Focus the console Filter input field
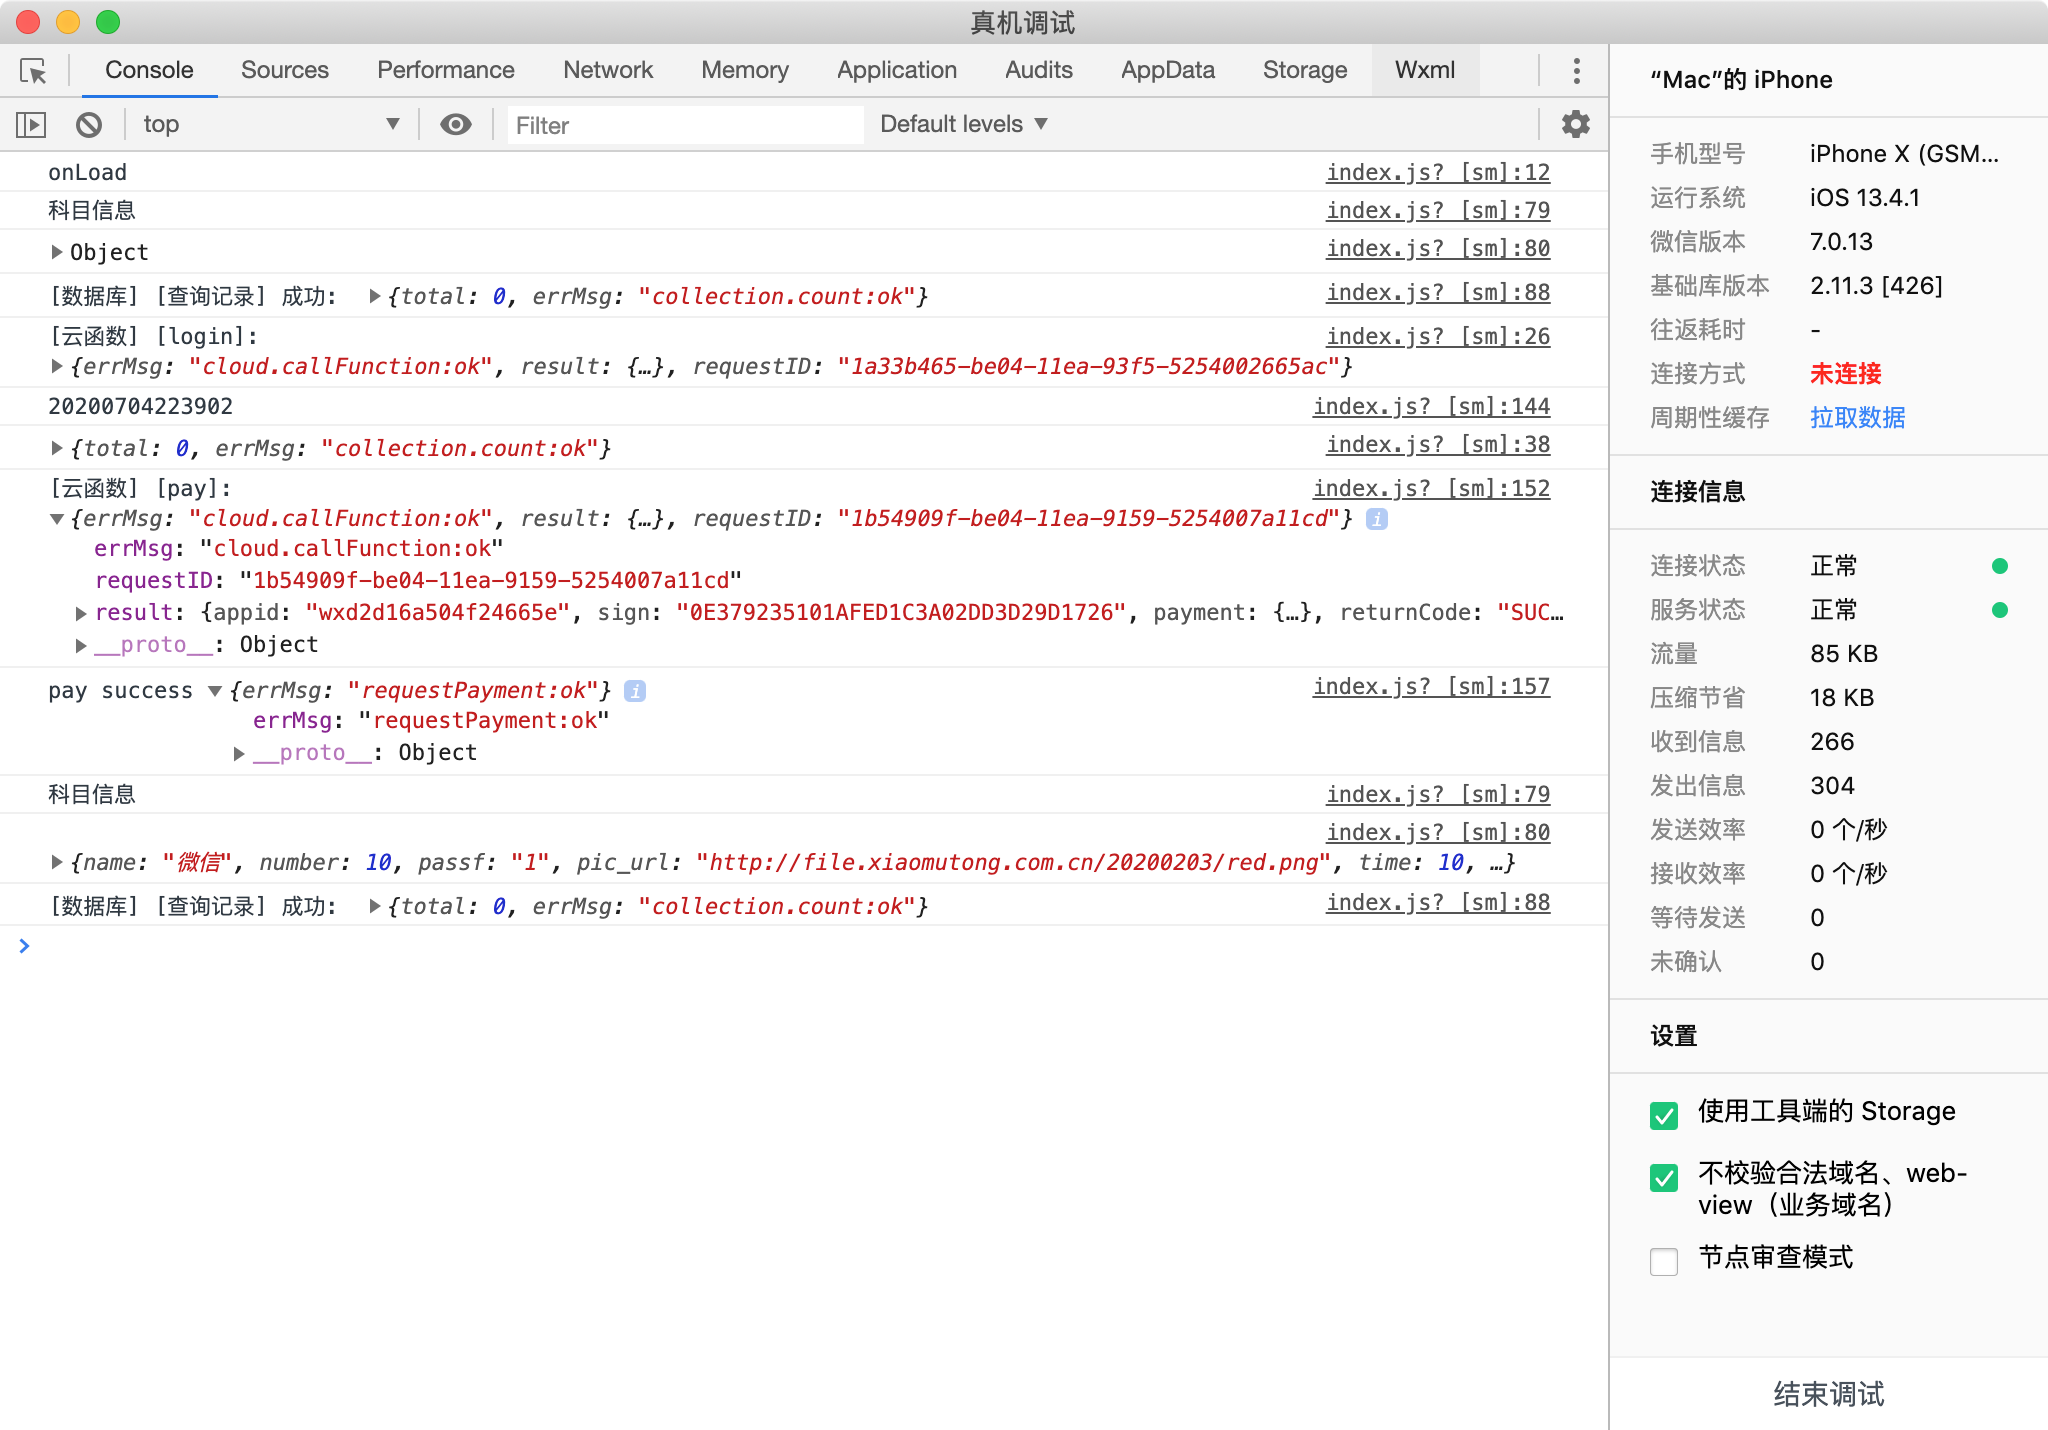 pos(685,126)
